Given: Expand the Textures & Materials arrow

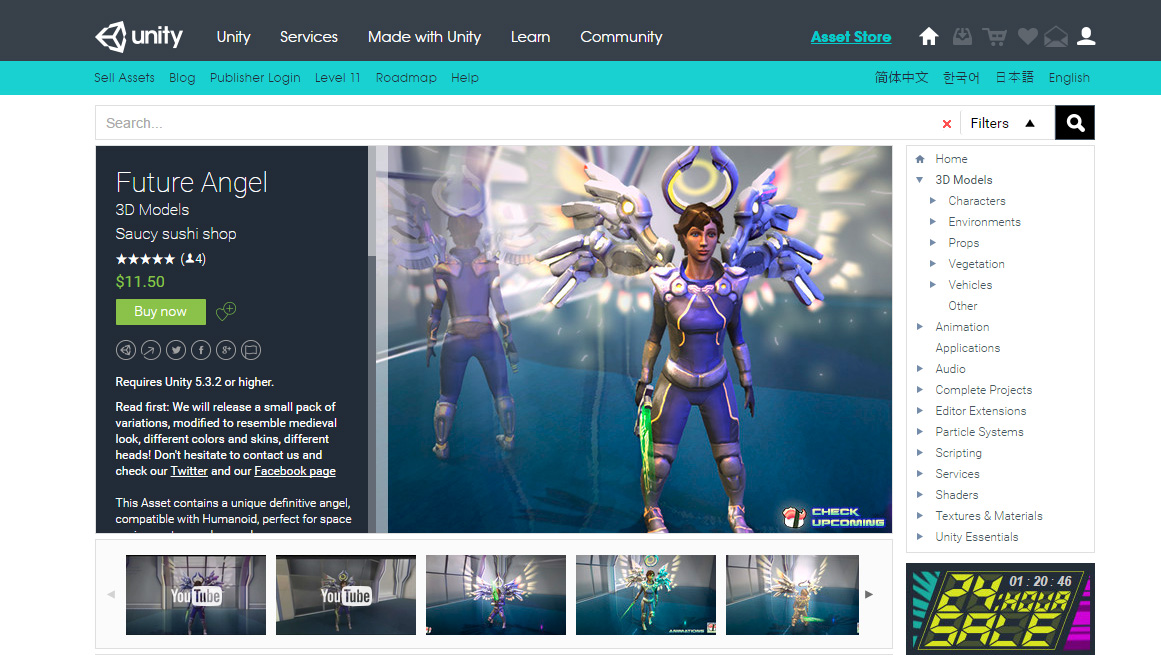Looking at the screenshot, I should (920, 515).
